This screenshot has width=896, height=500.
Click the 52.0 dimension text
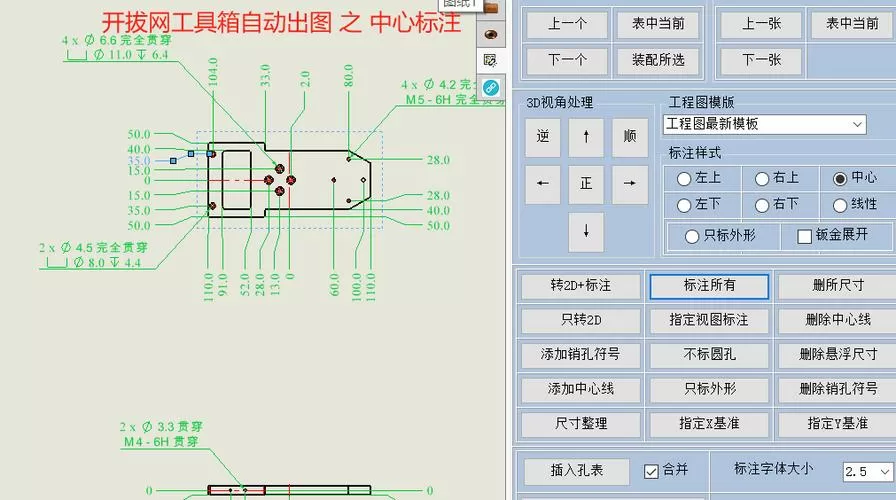[x=245, y=285]
